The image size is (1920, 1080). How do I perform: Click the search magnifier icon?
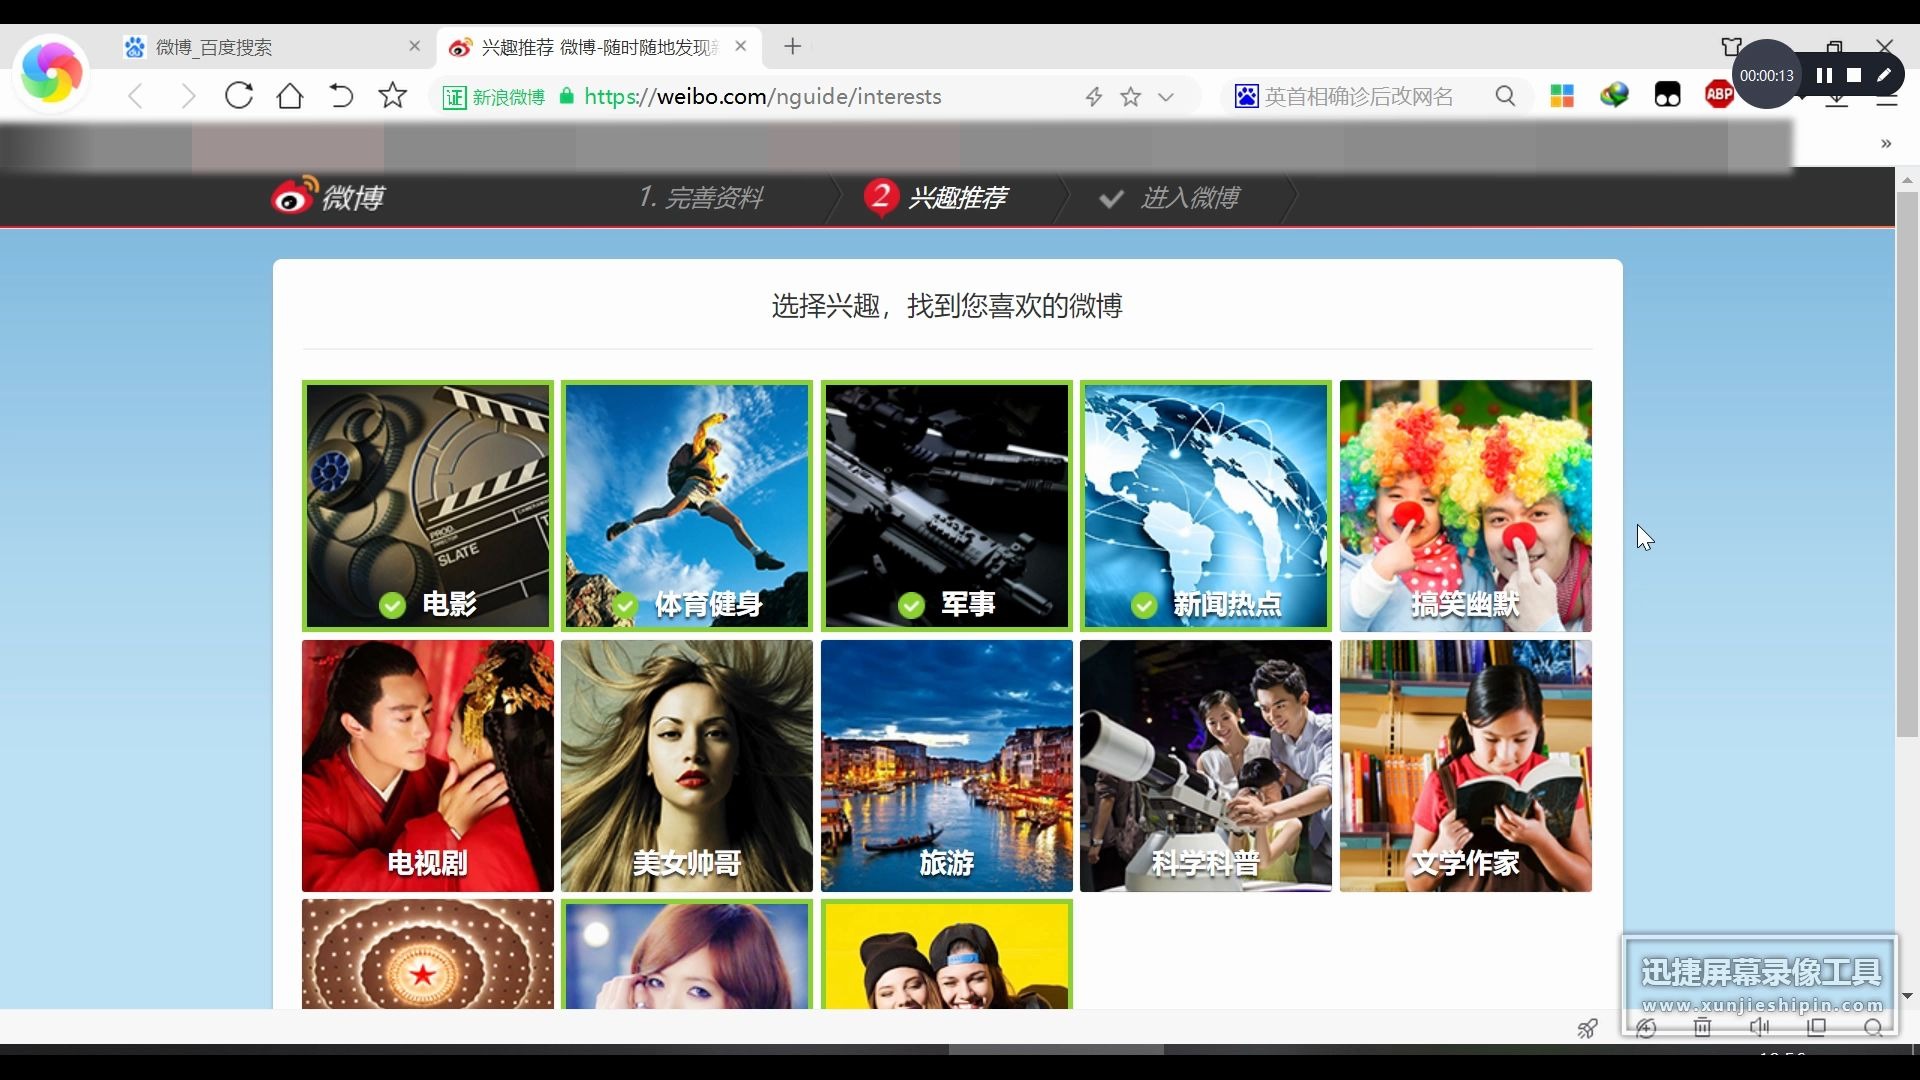(x=1505, y=96)
